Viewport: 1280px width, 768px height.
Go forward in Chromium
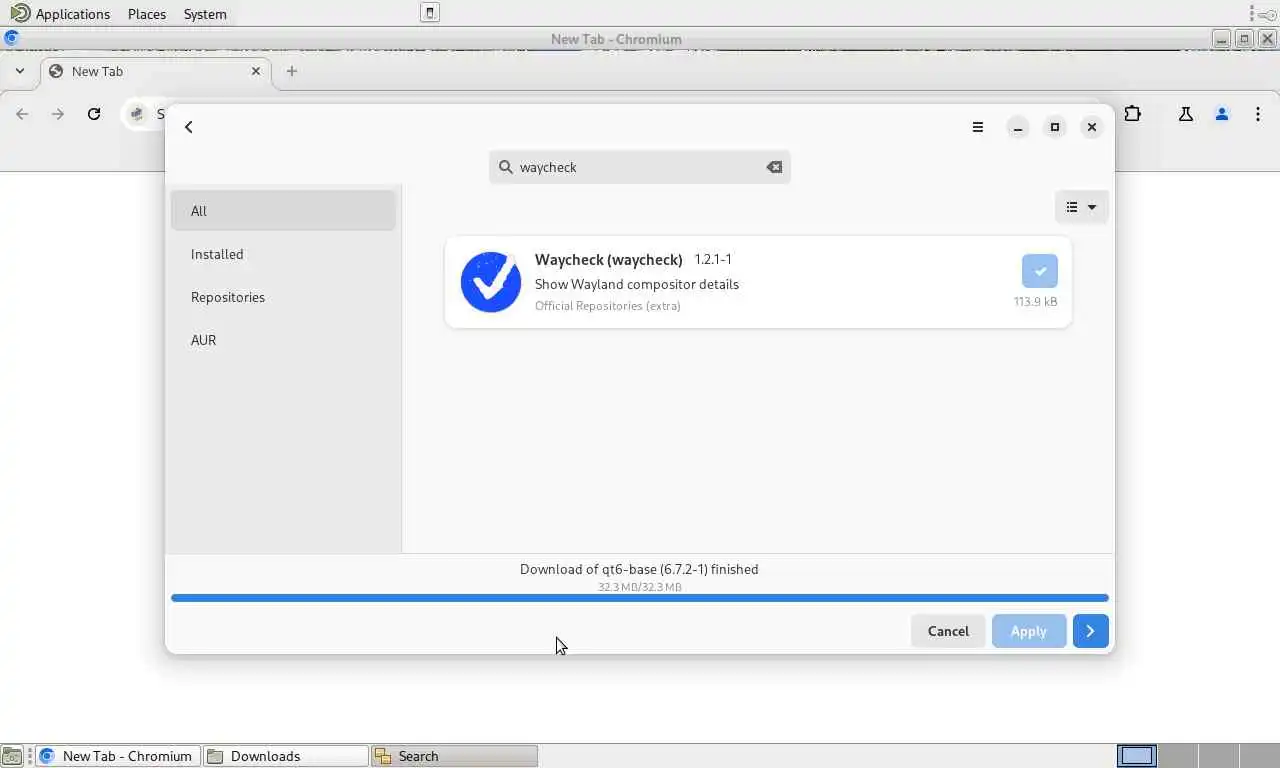58,114
